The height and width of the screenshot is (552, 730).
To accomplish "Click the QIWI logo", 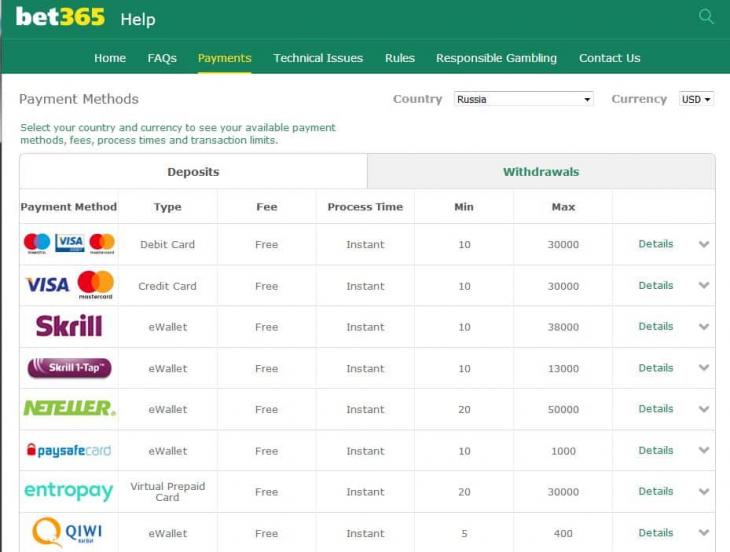I will point(69,532).
